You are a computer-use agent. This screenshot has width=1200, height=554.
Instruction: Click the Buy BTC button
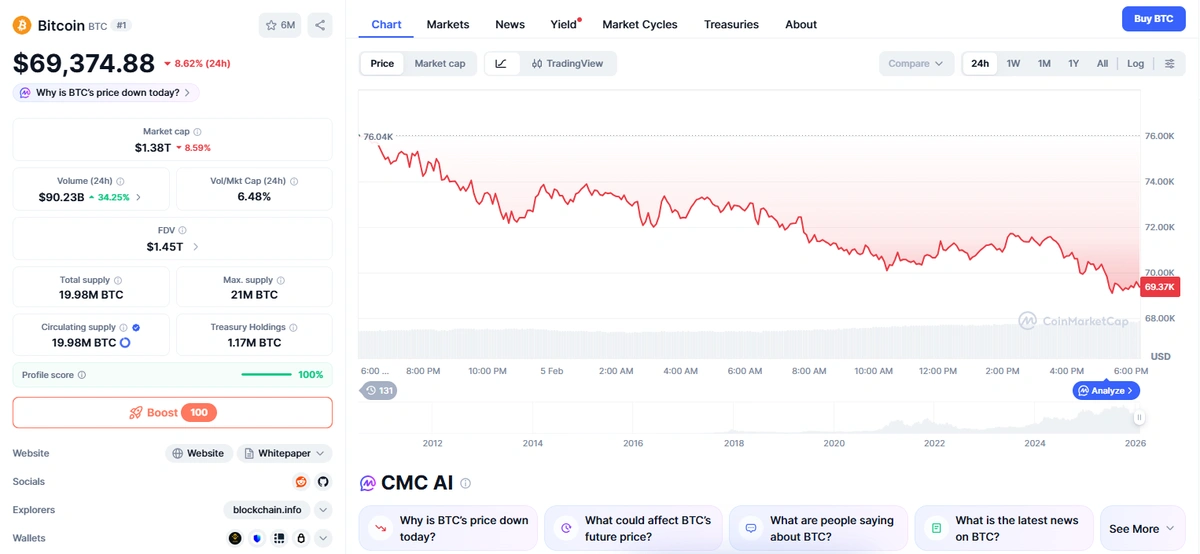1153,19
